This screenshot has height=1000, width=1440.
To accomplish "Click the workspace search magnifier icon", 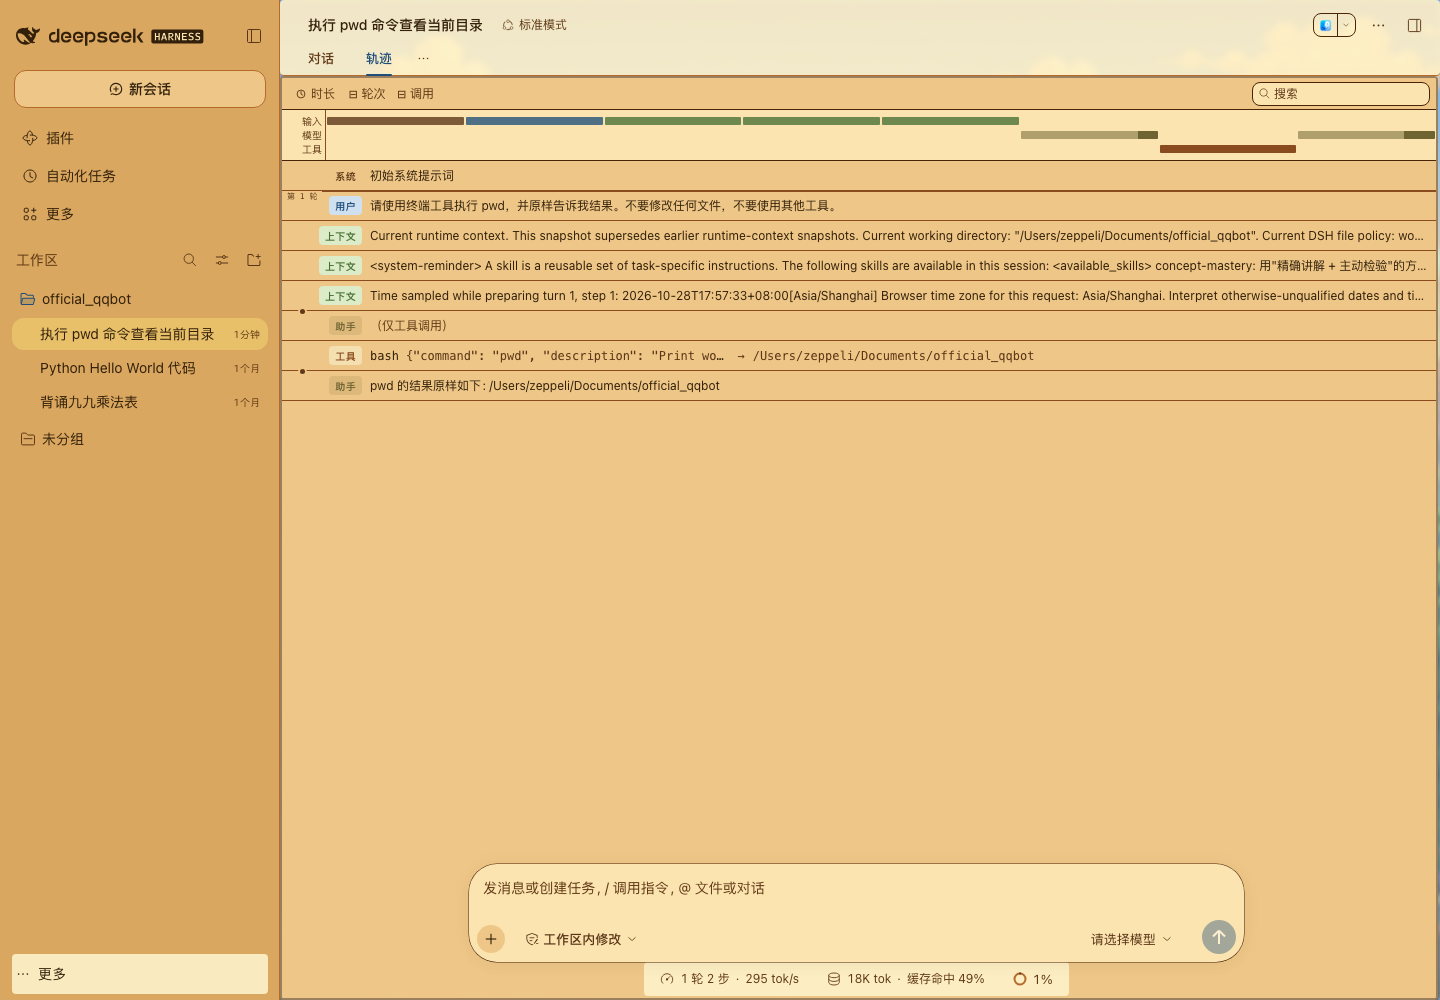I will pos(190,260).
